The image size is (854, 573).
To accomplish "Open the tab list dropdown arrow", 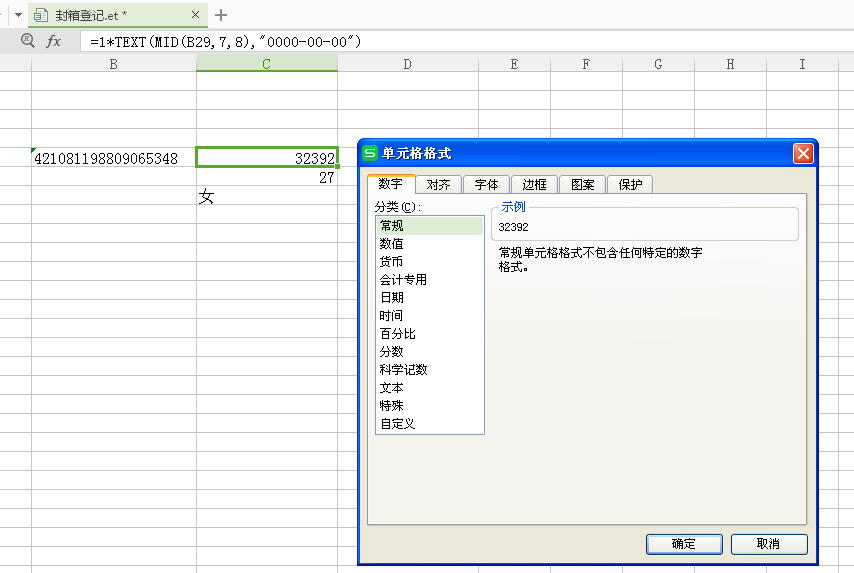I will [x=18, y=15].
